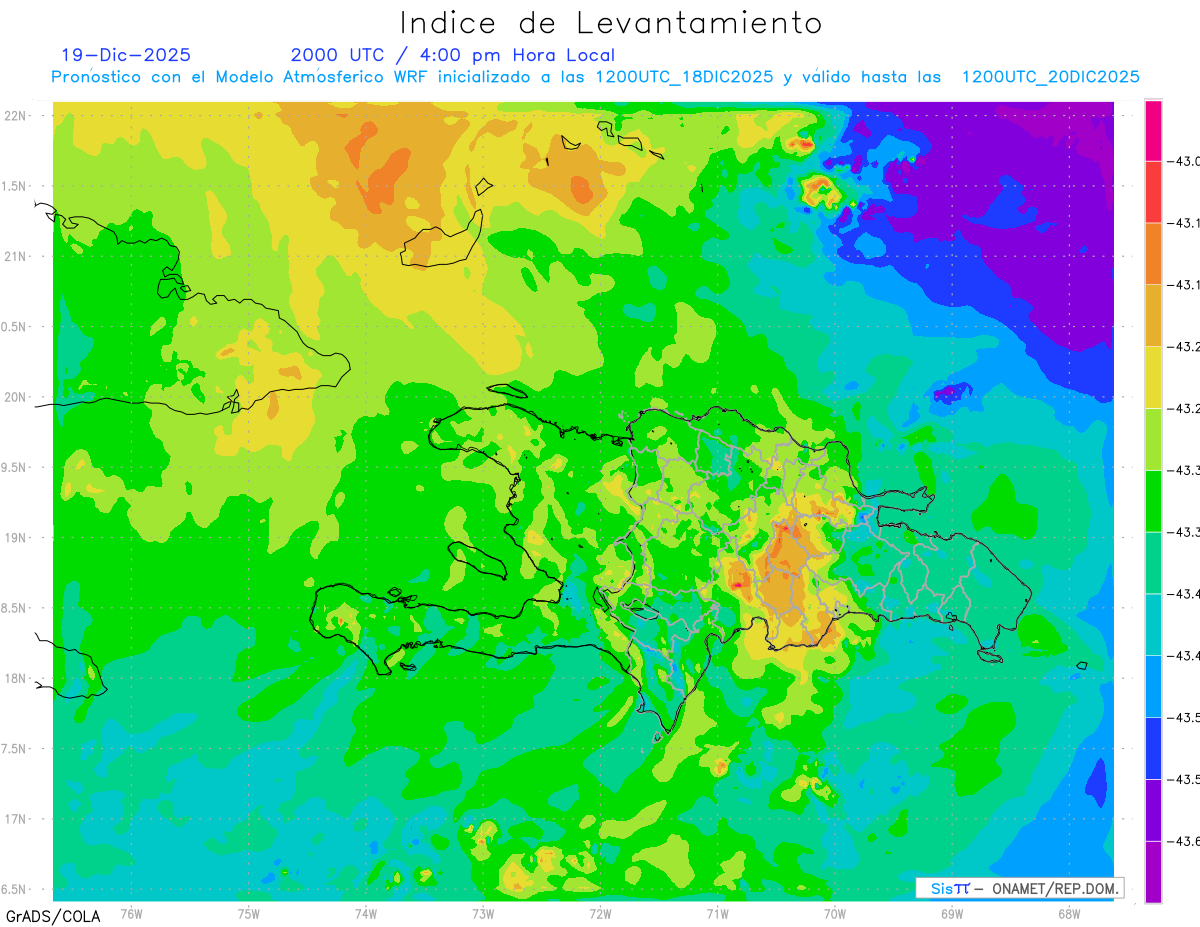Click the 72W longitude label
1200x927 pixels.
tap(600, 913)
